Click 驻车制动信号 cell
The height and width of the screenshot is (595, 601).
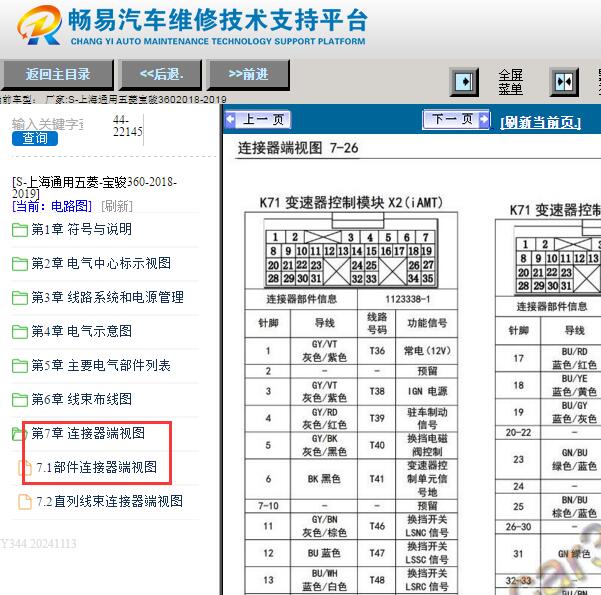tap(427, 418)
